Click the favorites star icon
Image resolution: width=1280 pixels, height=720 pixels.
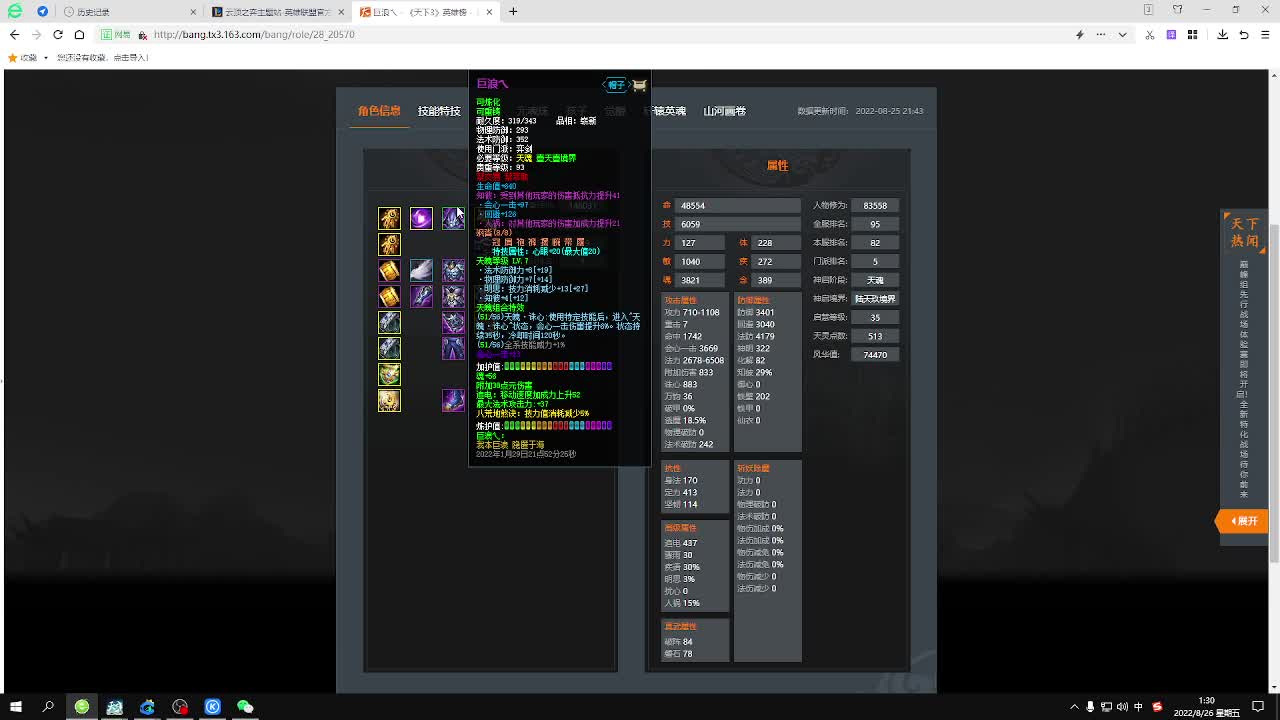[14, 58]
